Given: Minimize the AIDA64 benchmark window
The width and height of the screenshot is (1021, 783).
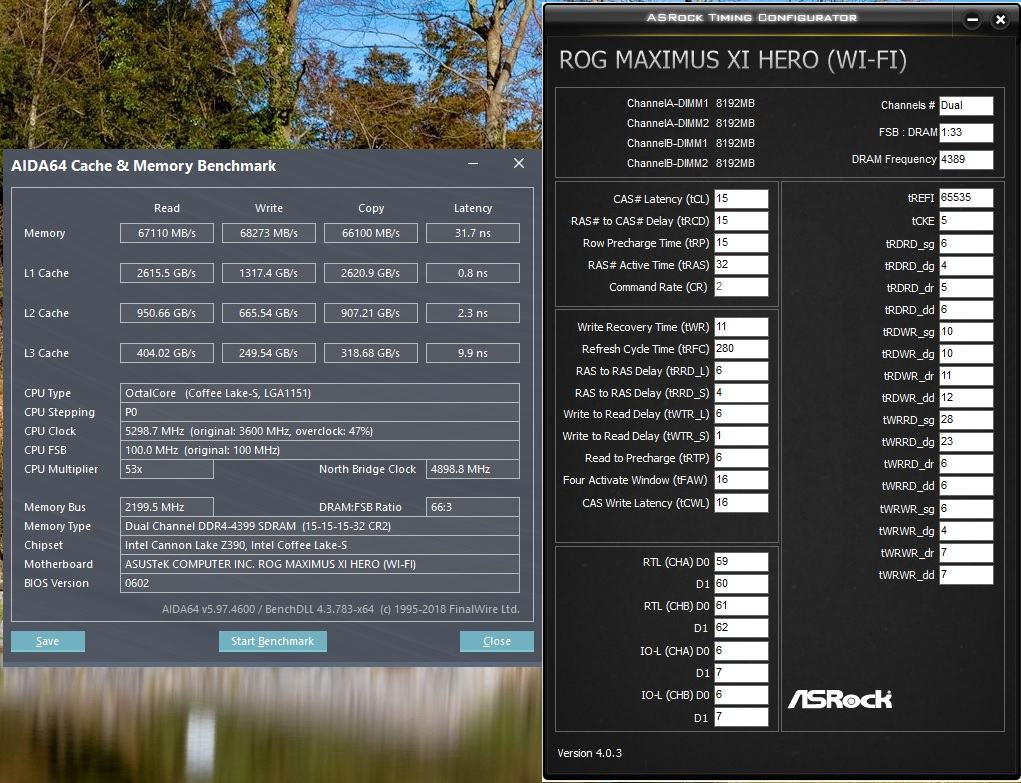Looking at the screenshot, I should (x=473, y=164).
